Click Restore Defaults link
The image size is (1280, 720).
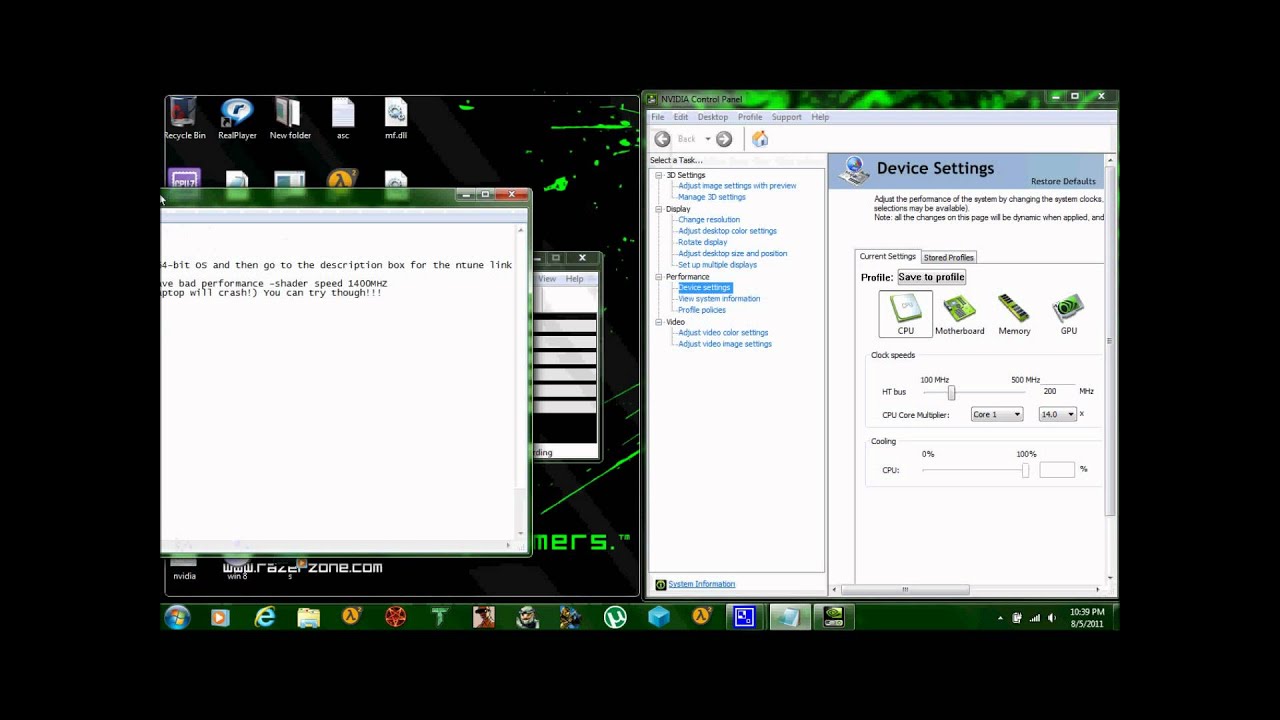coord(1063,181)
